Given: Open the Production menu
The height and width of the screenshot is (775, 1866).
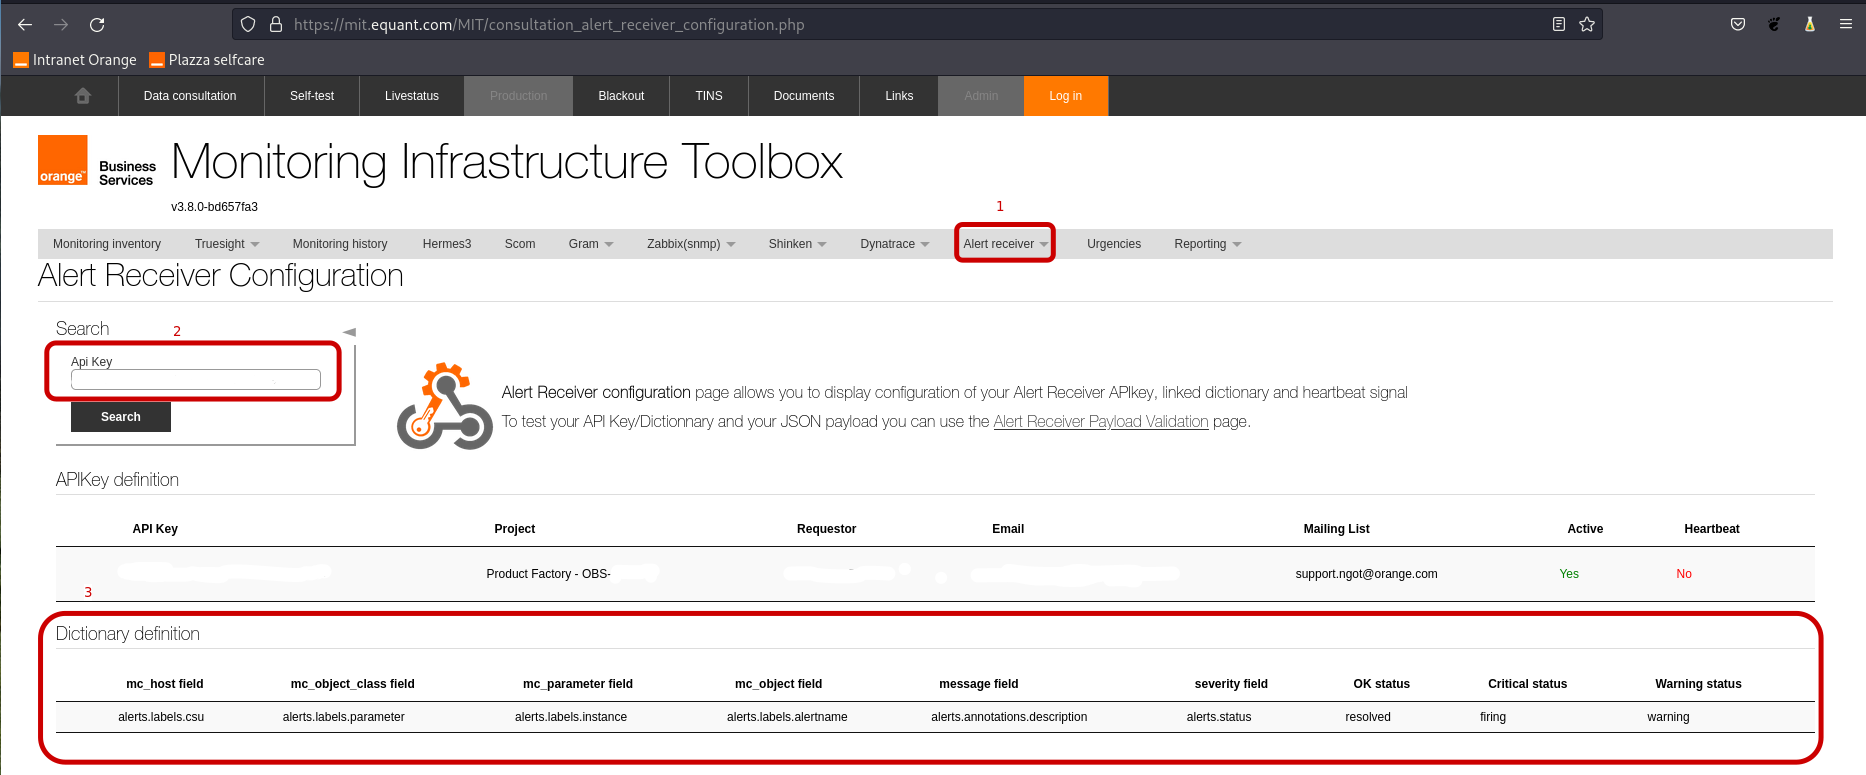Looking at the screenshot, I should click(x=519, y=96).
